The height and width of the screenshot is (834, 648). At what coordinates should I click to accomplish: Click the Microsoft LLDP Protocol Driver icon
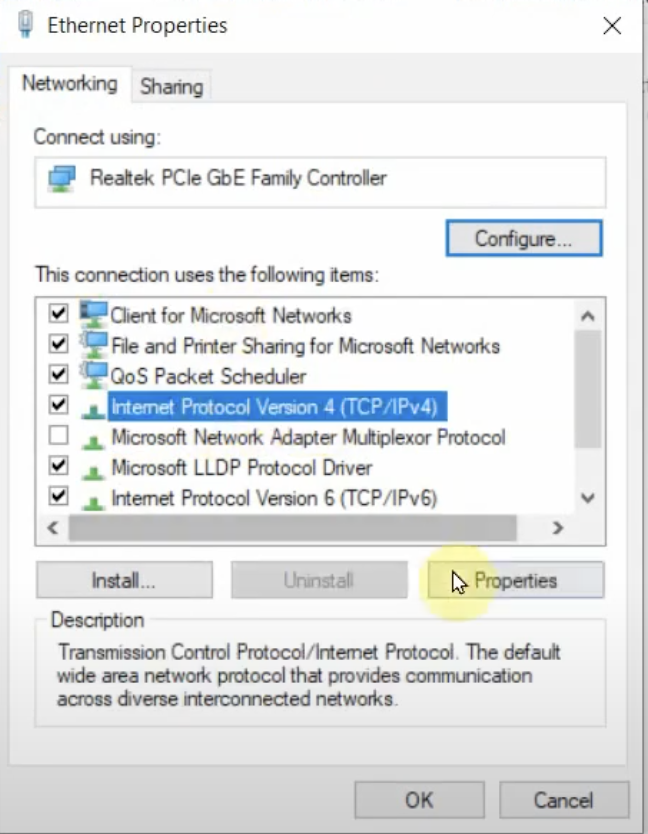coord(94,471)
